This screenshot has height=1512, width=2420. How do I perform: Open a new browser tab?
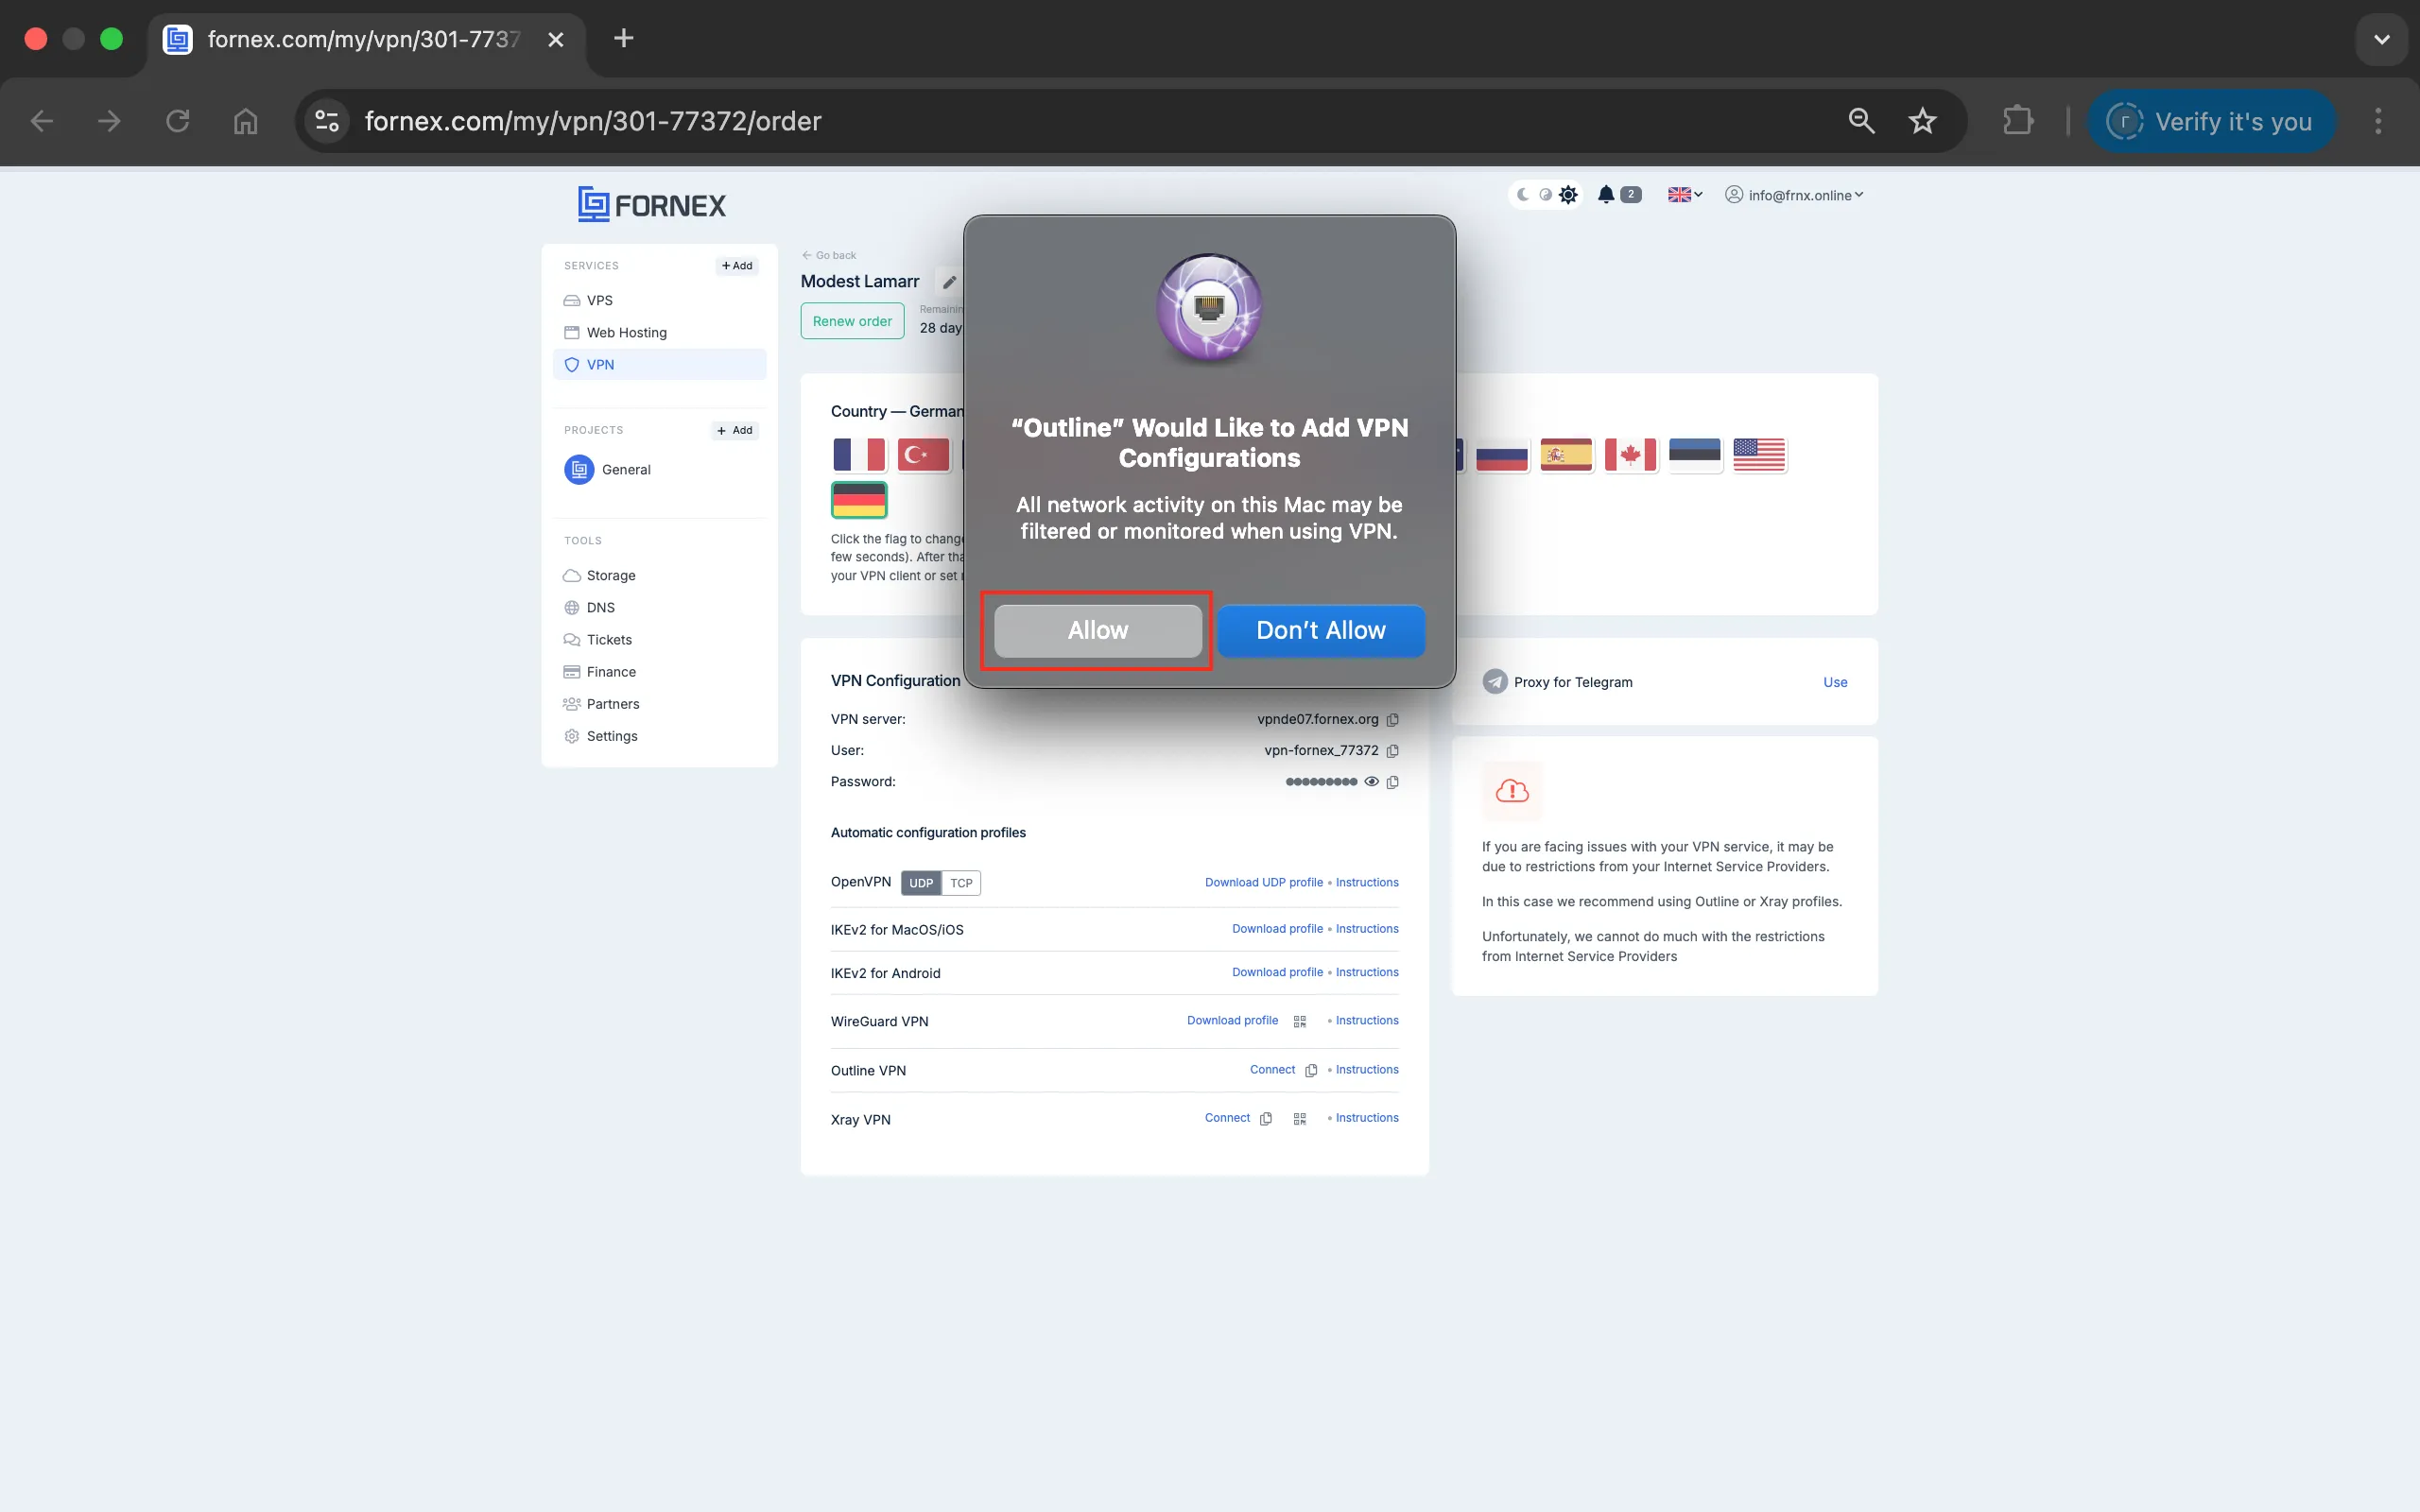pyautogui.click(x=623, y=38)
